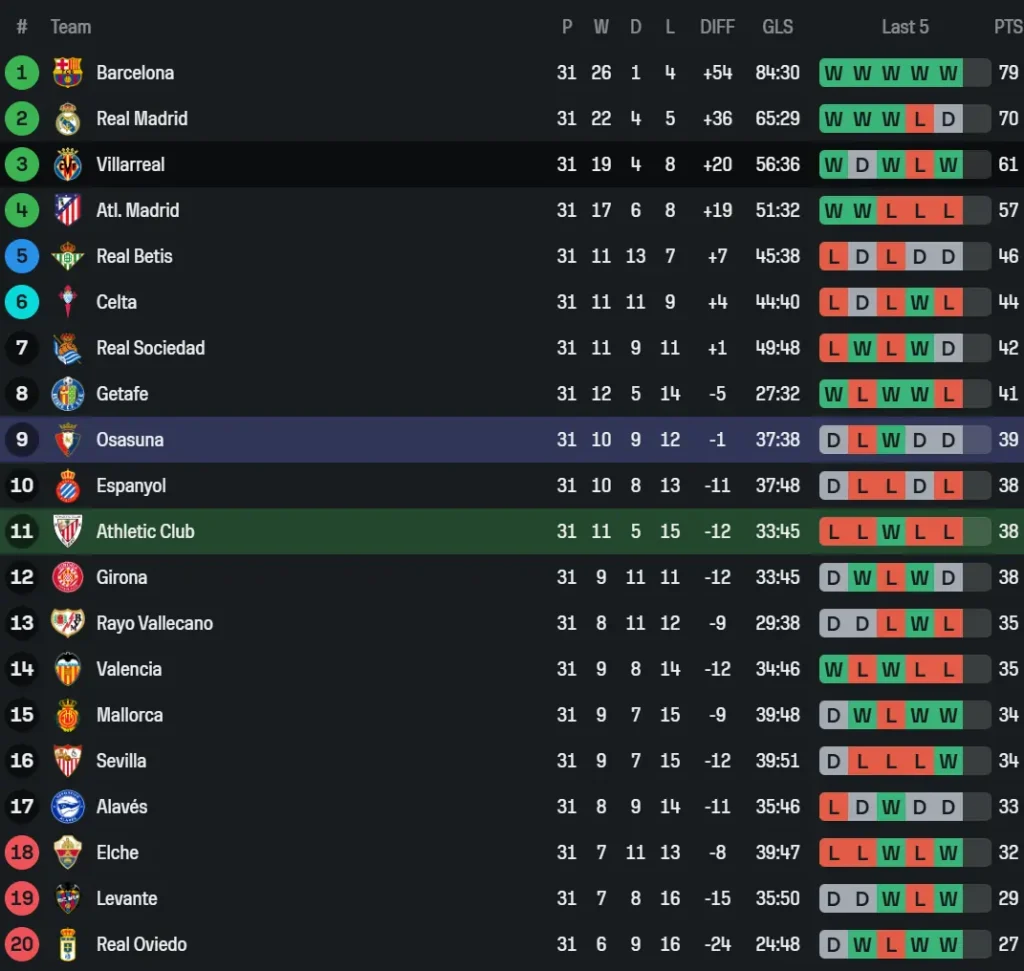
Task: Sort by the DIFF column header
Action: pos(717,27)
